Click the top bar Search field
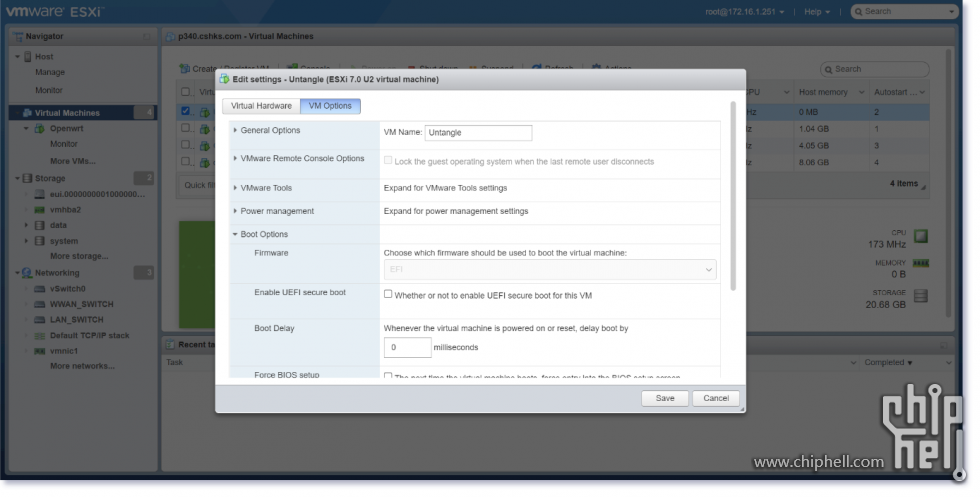Image resolution: width=980 pixels, height=497 pixels. click(x=904, y=12)
